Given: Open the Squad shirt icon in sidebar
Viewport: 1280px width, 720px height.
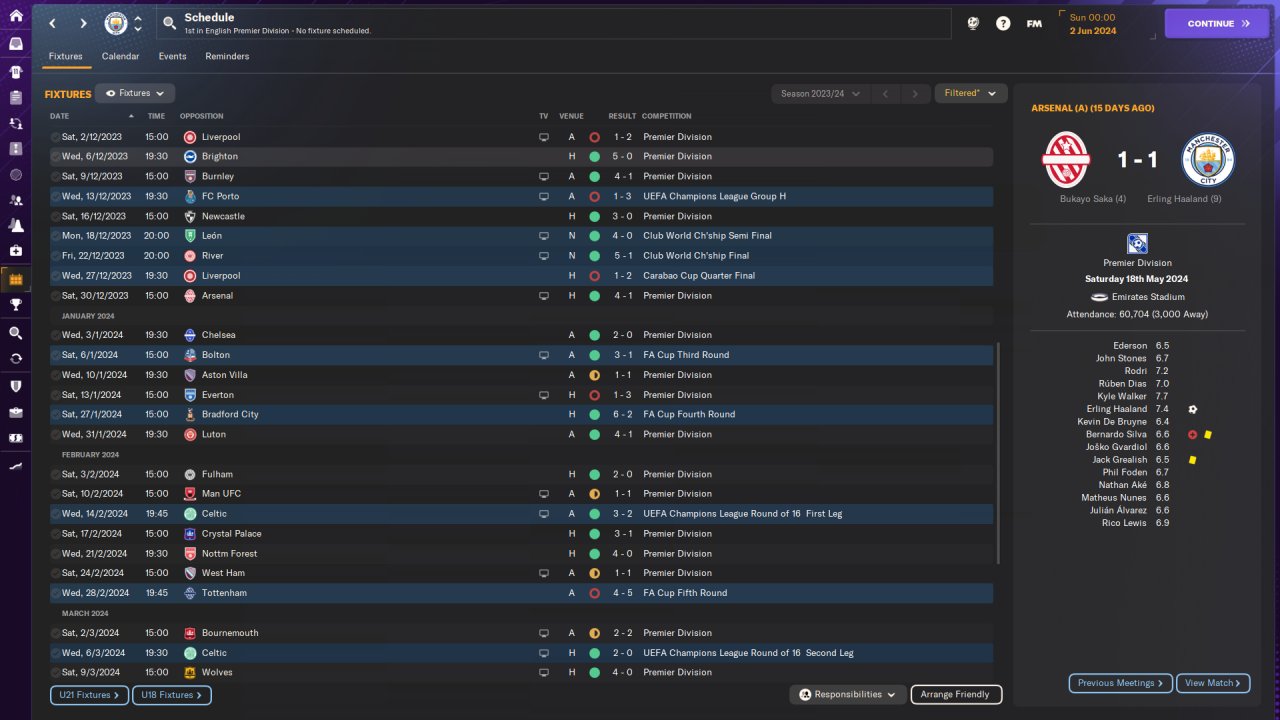Looking at the screenshot, I should [x=15, y=72].
